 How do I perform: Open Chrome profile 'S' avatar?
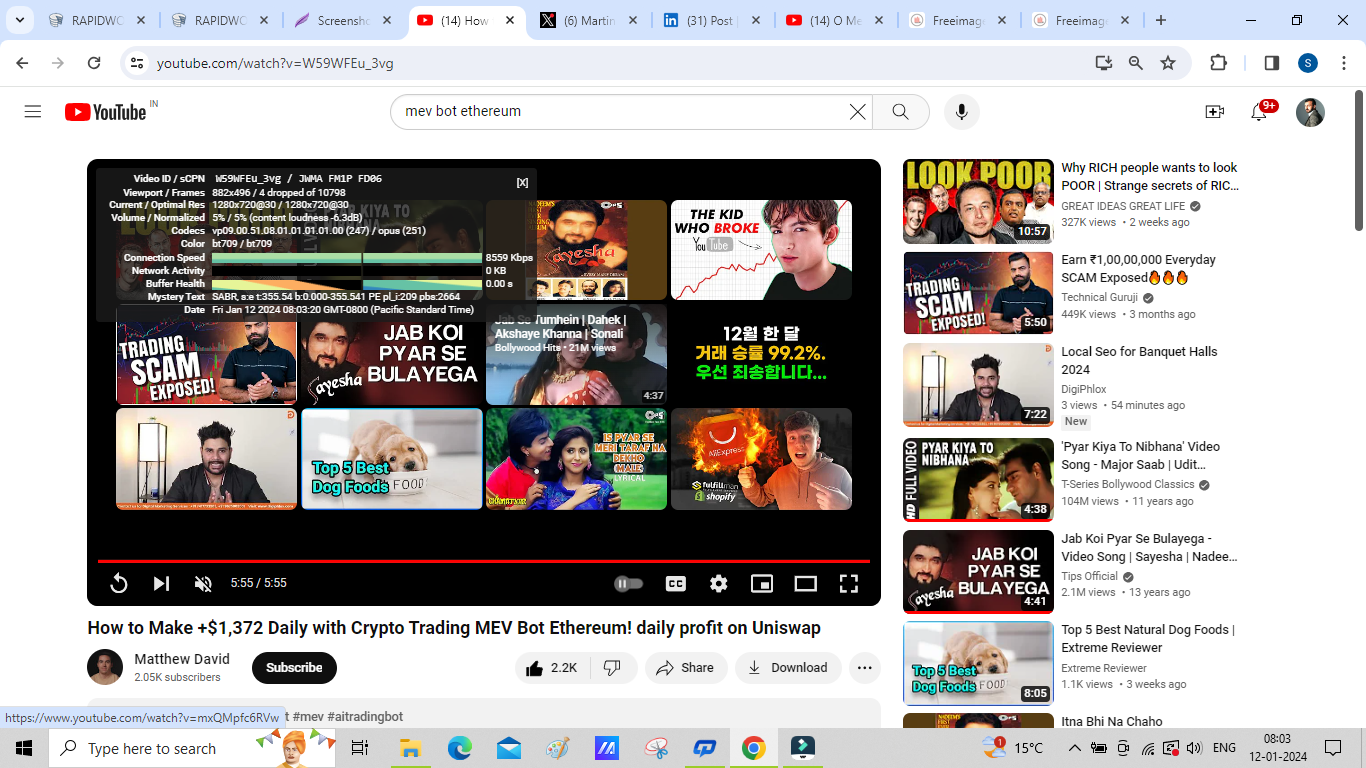pyautogui.click(x=1308, y=63)
